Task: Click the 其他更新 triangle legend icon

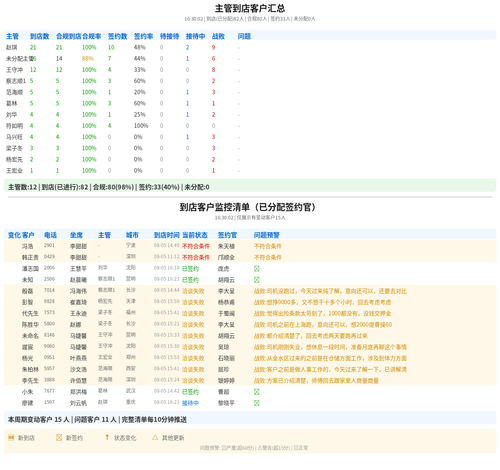Action: pyautogui.click(x=155, y=437)
